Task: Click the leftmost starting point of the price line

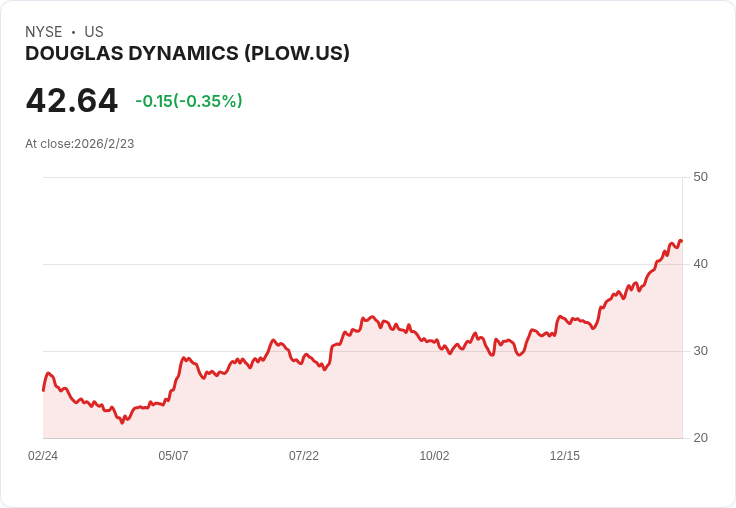Action: pyautogui.click(x=44, y=389)
